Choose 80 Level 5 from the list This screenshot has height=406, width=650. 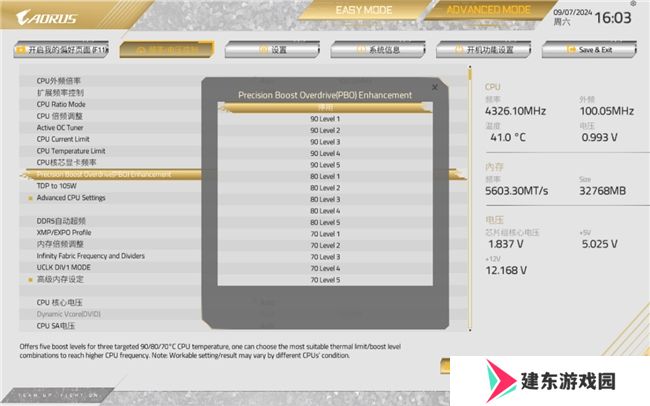pos(325,222)
